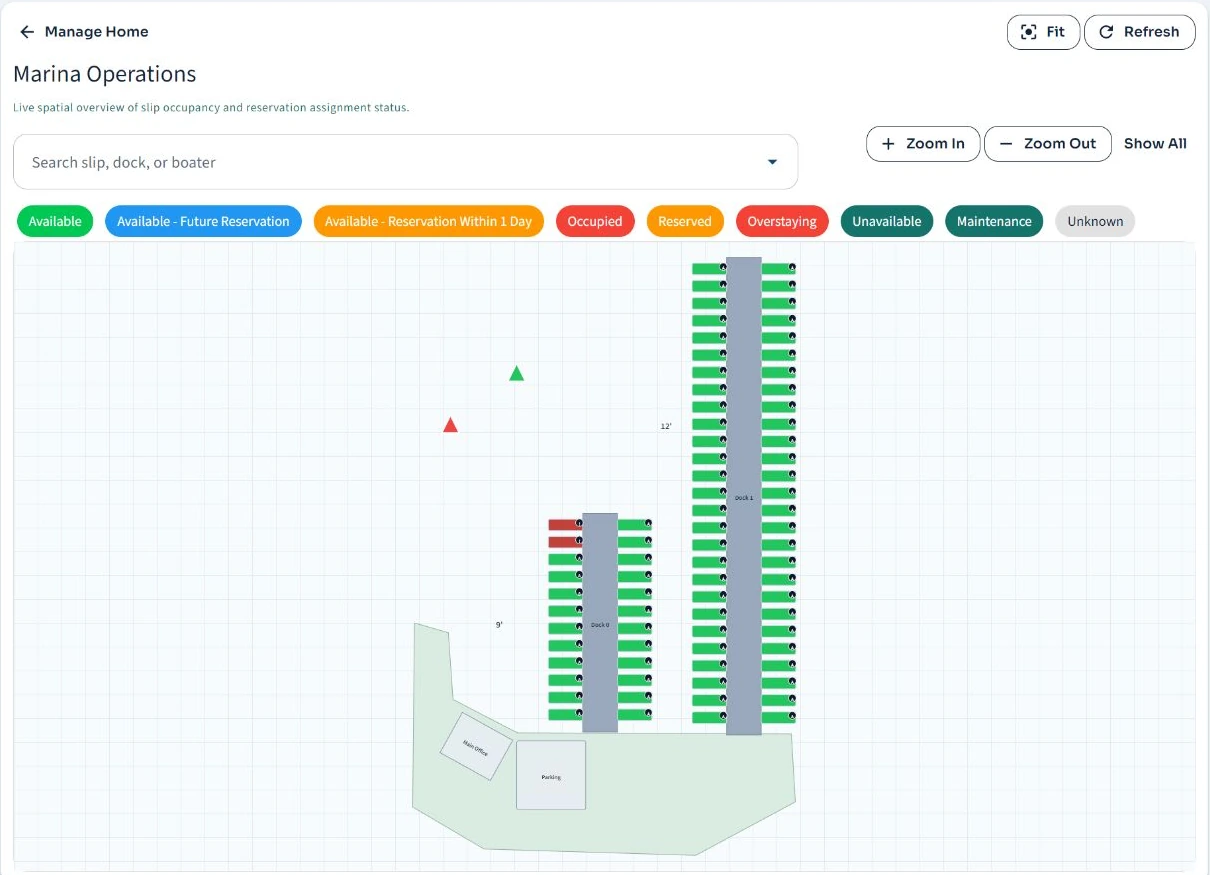
Task: Click the Show All link
Action: (x=1155, y=144)
